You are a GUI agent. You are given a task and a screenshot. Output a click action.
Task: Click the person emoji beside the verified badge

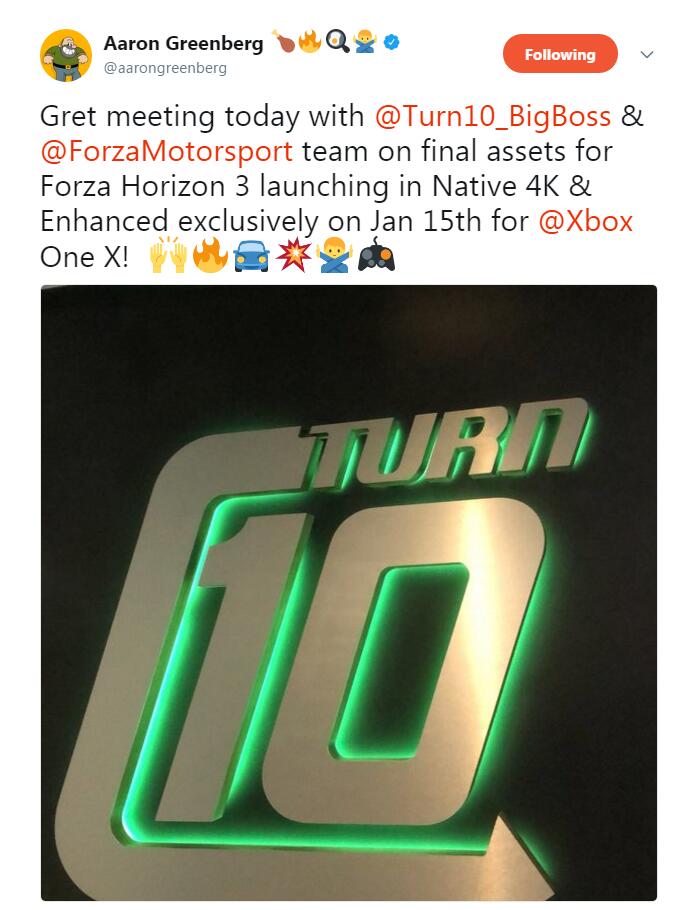point(365,42)
